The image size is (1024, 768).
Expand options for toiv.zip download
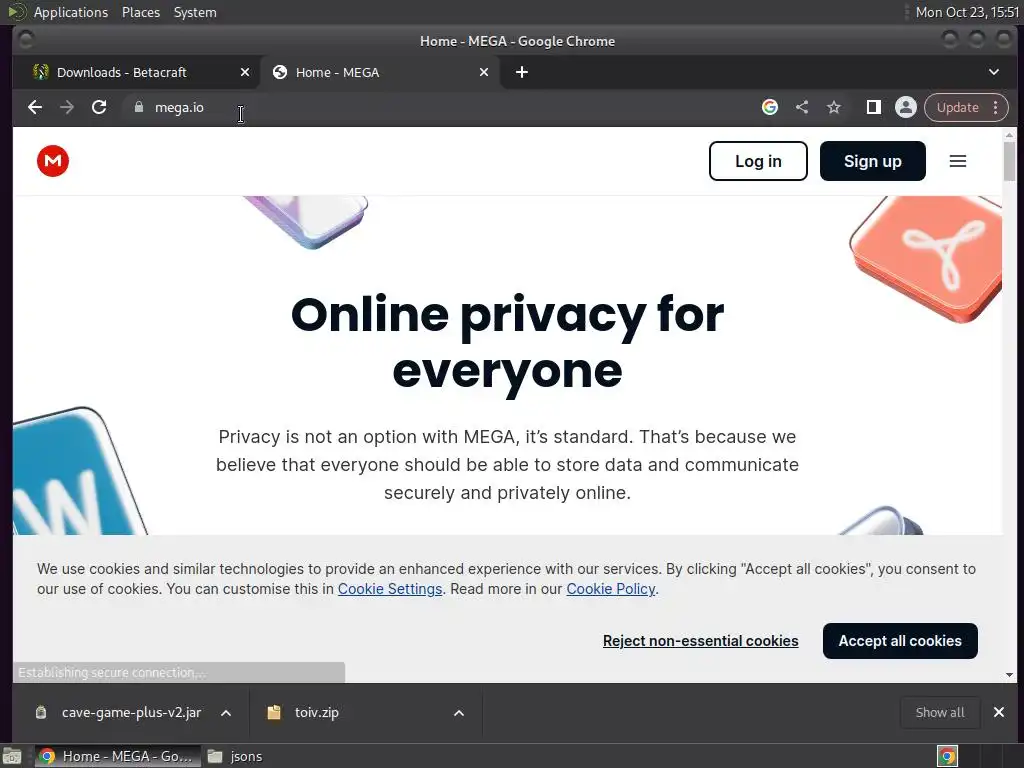tap(459, 712)
